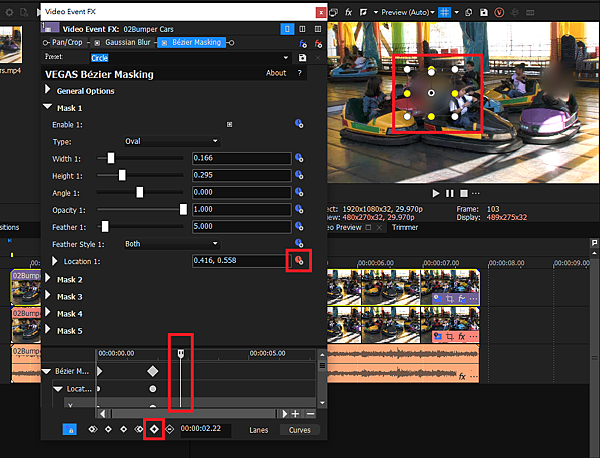Toggle the overlay grid icon in preview
The width and height of the screenshot is (600, 458).
point(445,12)
